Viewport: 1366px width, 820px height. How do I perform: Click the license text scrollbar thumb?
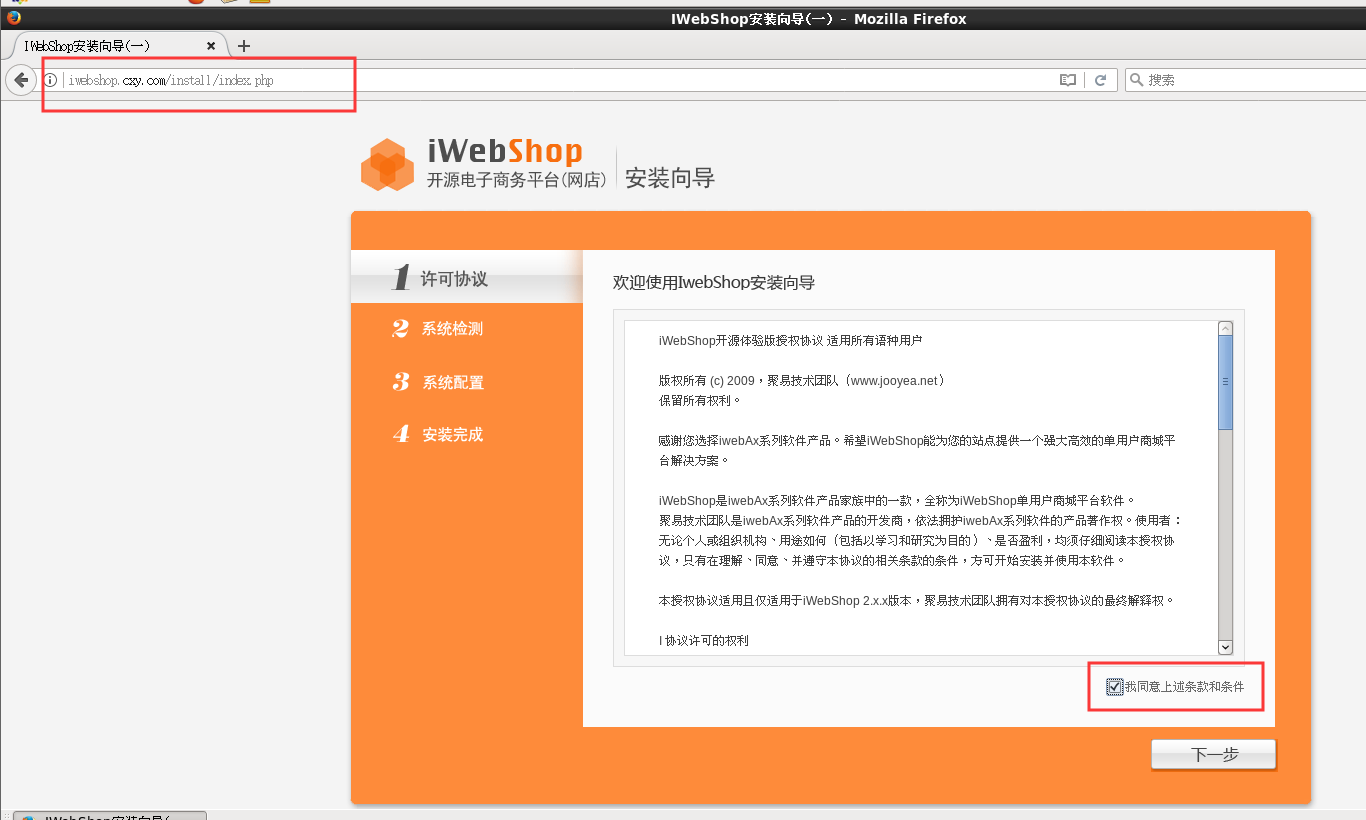click(1225, 382)
